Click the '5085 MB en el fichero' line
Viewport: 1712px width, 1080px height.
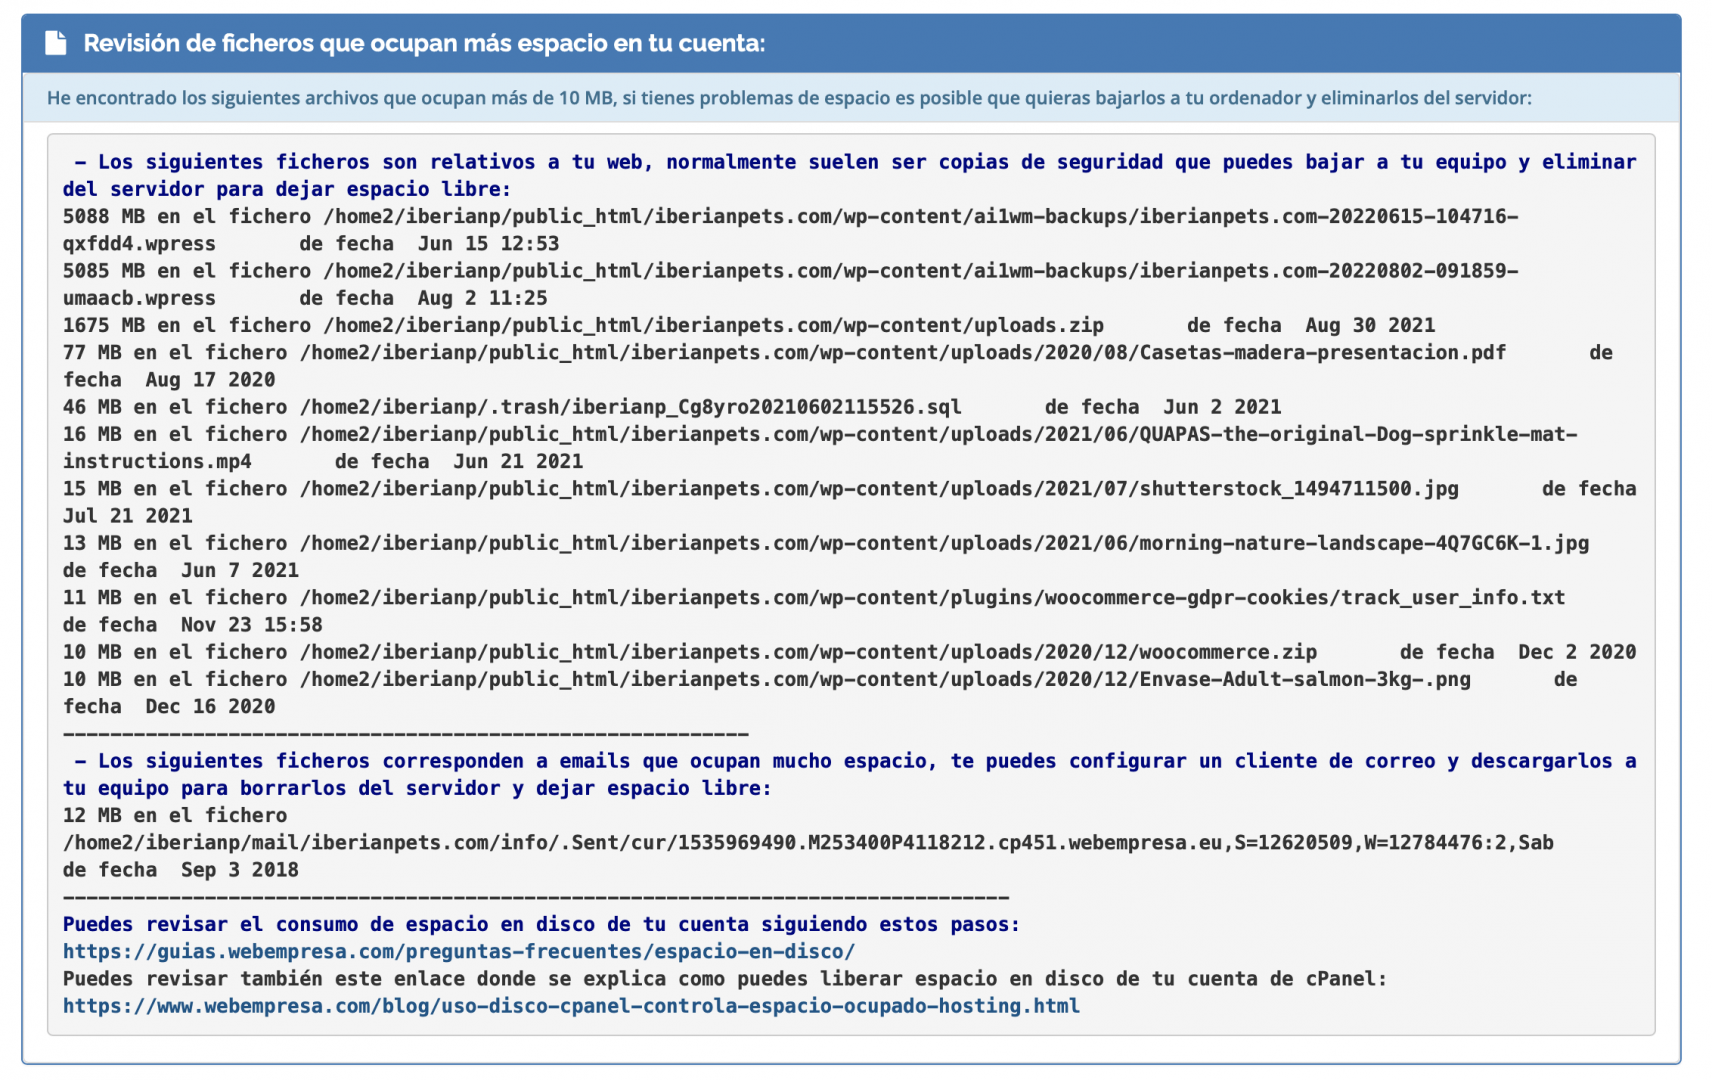click(790, 270)
